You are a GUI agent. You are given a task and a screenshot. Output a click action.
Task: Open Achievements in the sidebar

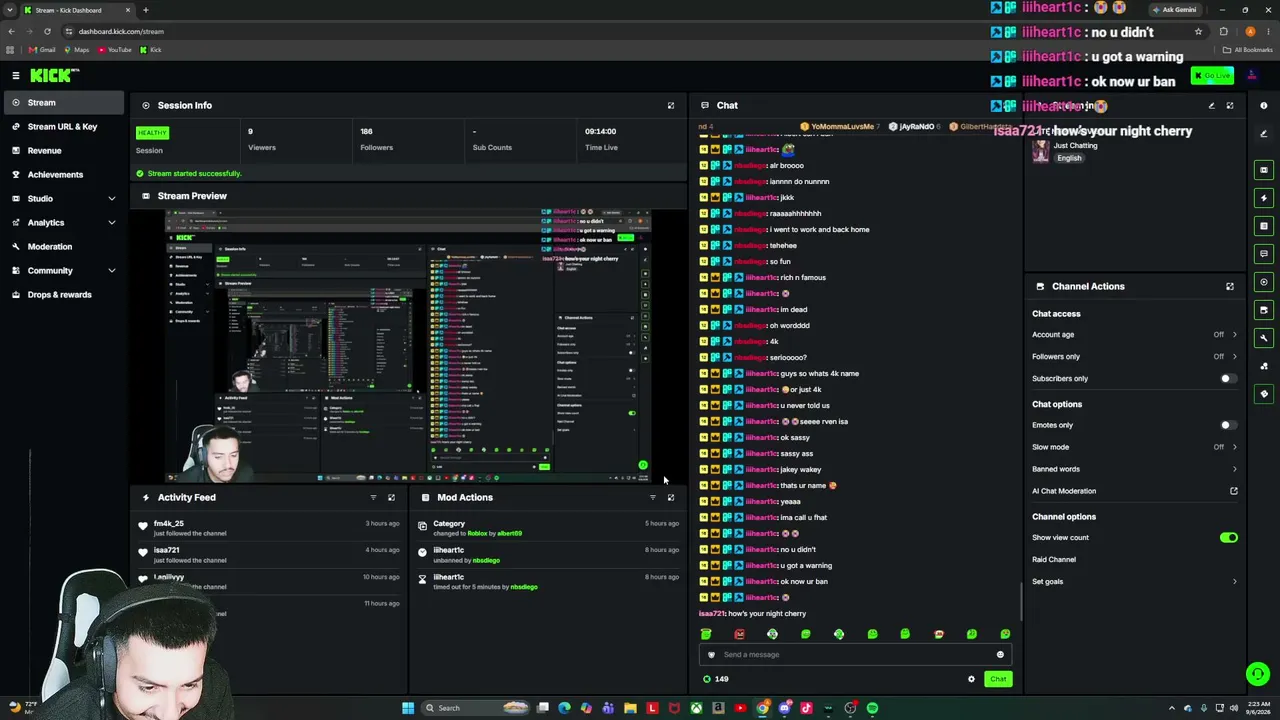[62, 175]
